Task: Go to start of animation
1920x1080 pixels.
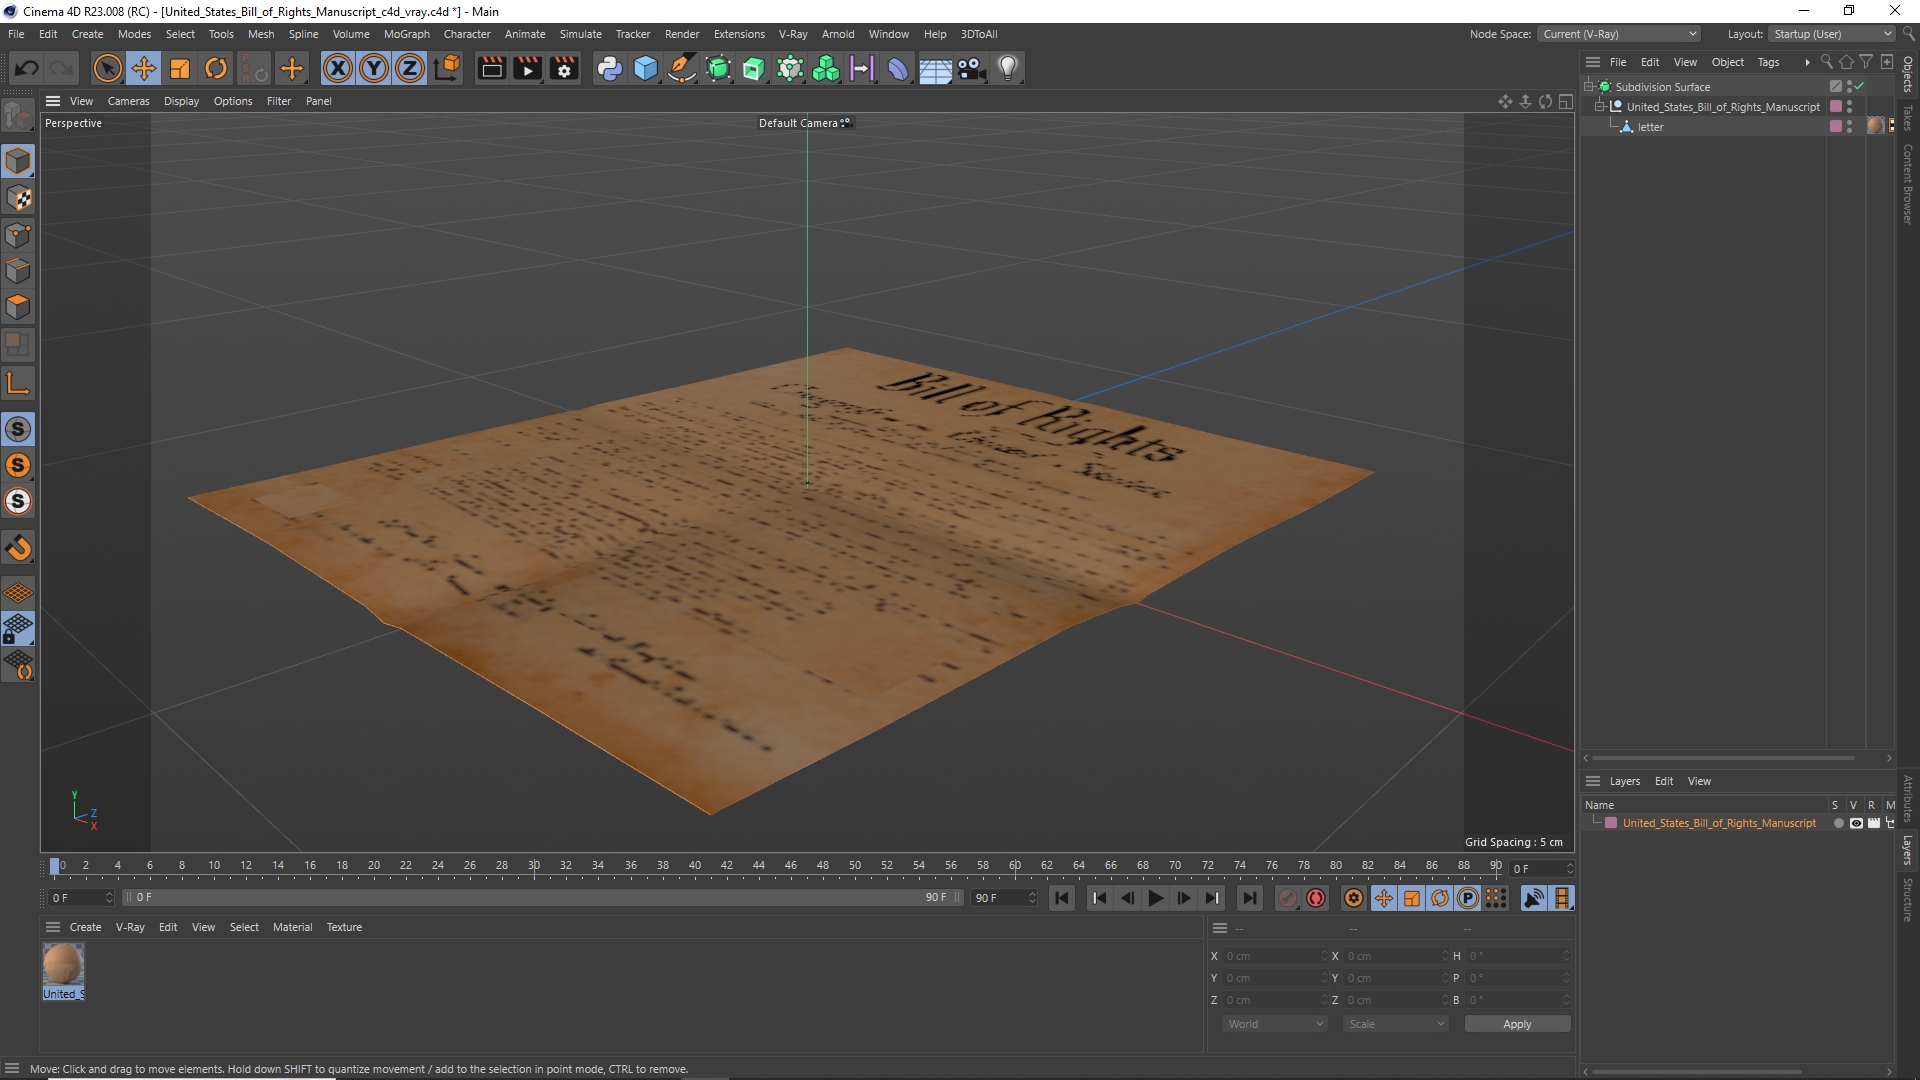Action: 1062,898
